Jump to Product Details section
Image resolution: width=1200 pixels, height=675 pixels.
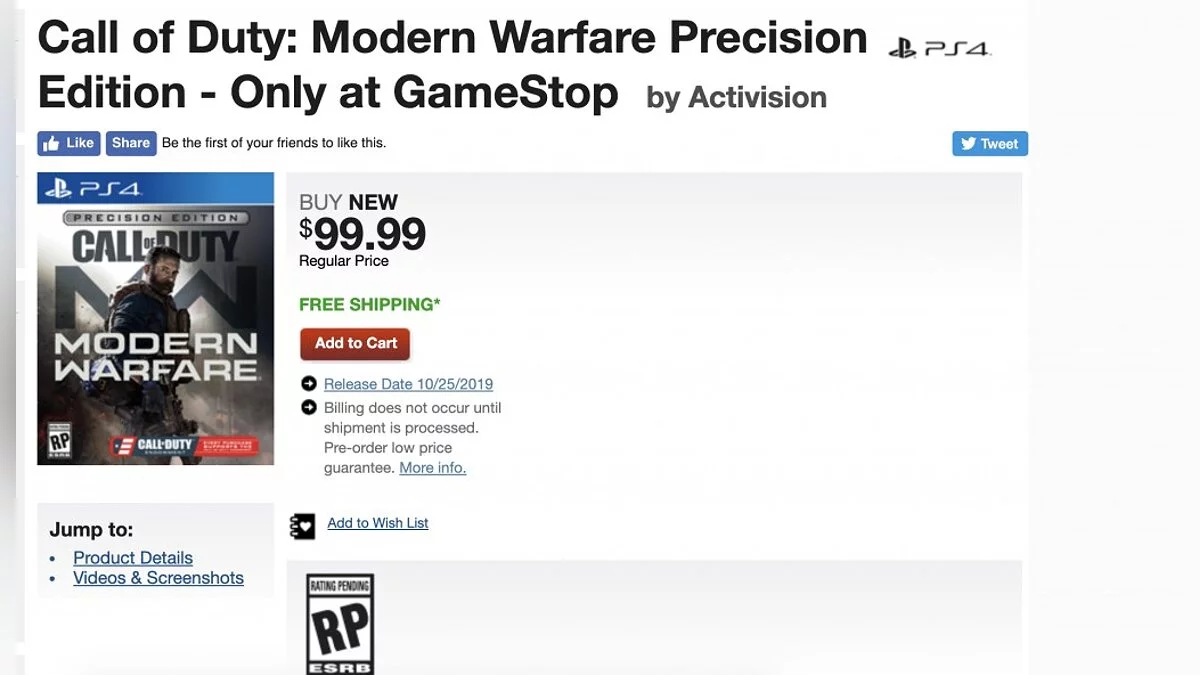133,558
